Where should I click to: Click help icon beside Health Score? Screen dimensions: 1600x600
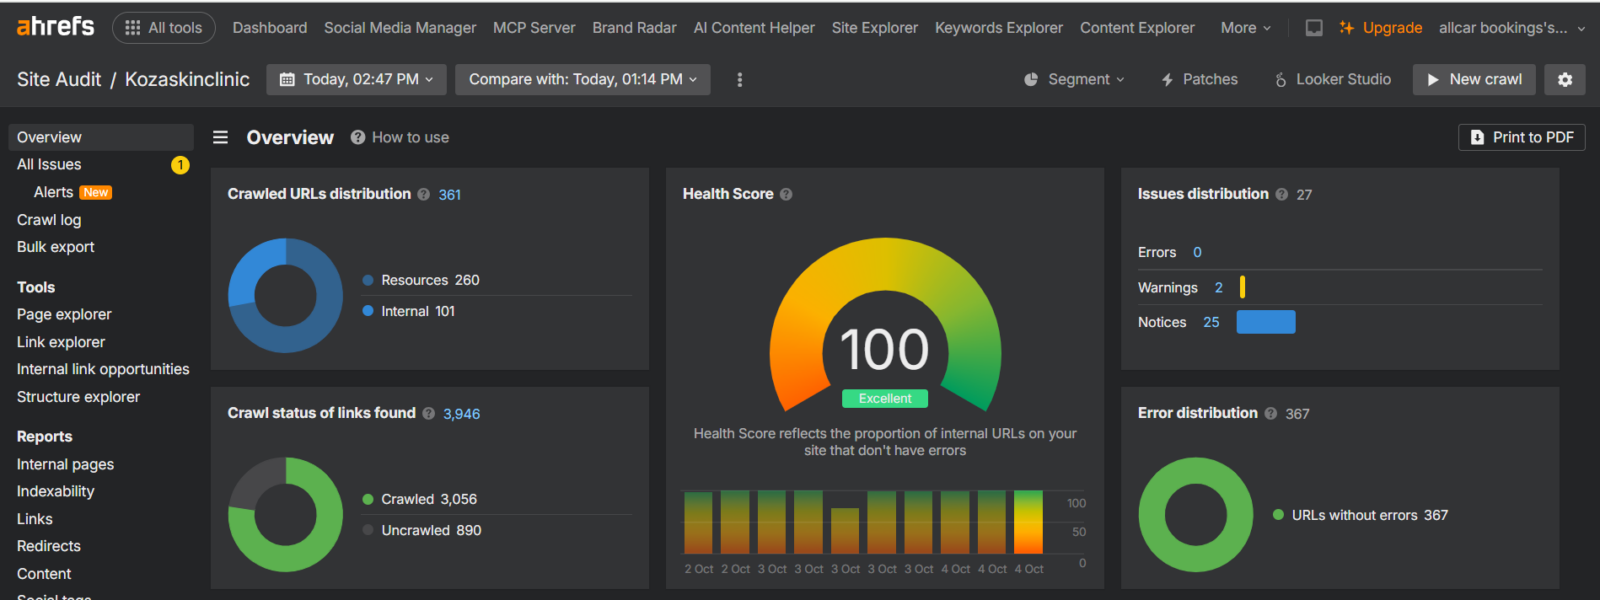(x=786, y=195)
